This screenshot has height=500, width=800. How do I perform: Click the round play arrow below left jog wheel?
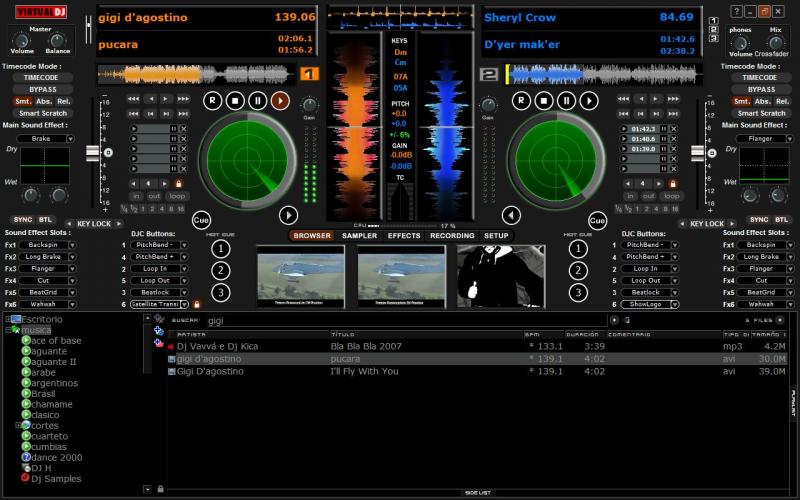[288, 215]
